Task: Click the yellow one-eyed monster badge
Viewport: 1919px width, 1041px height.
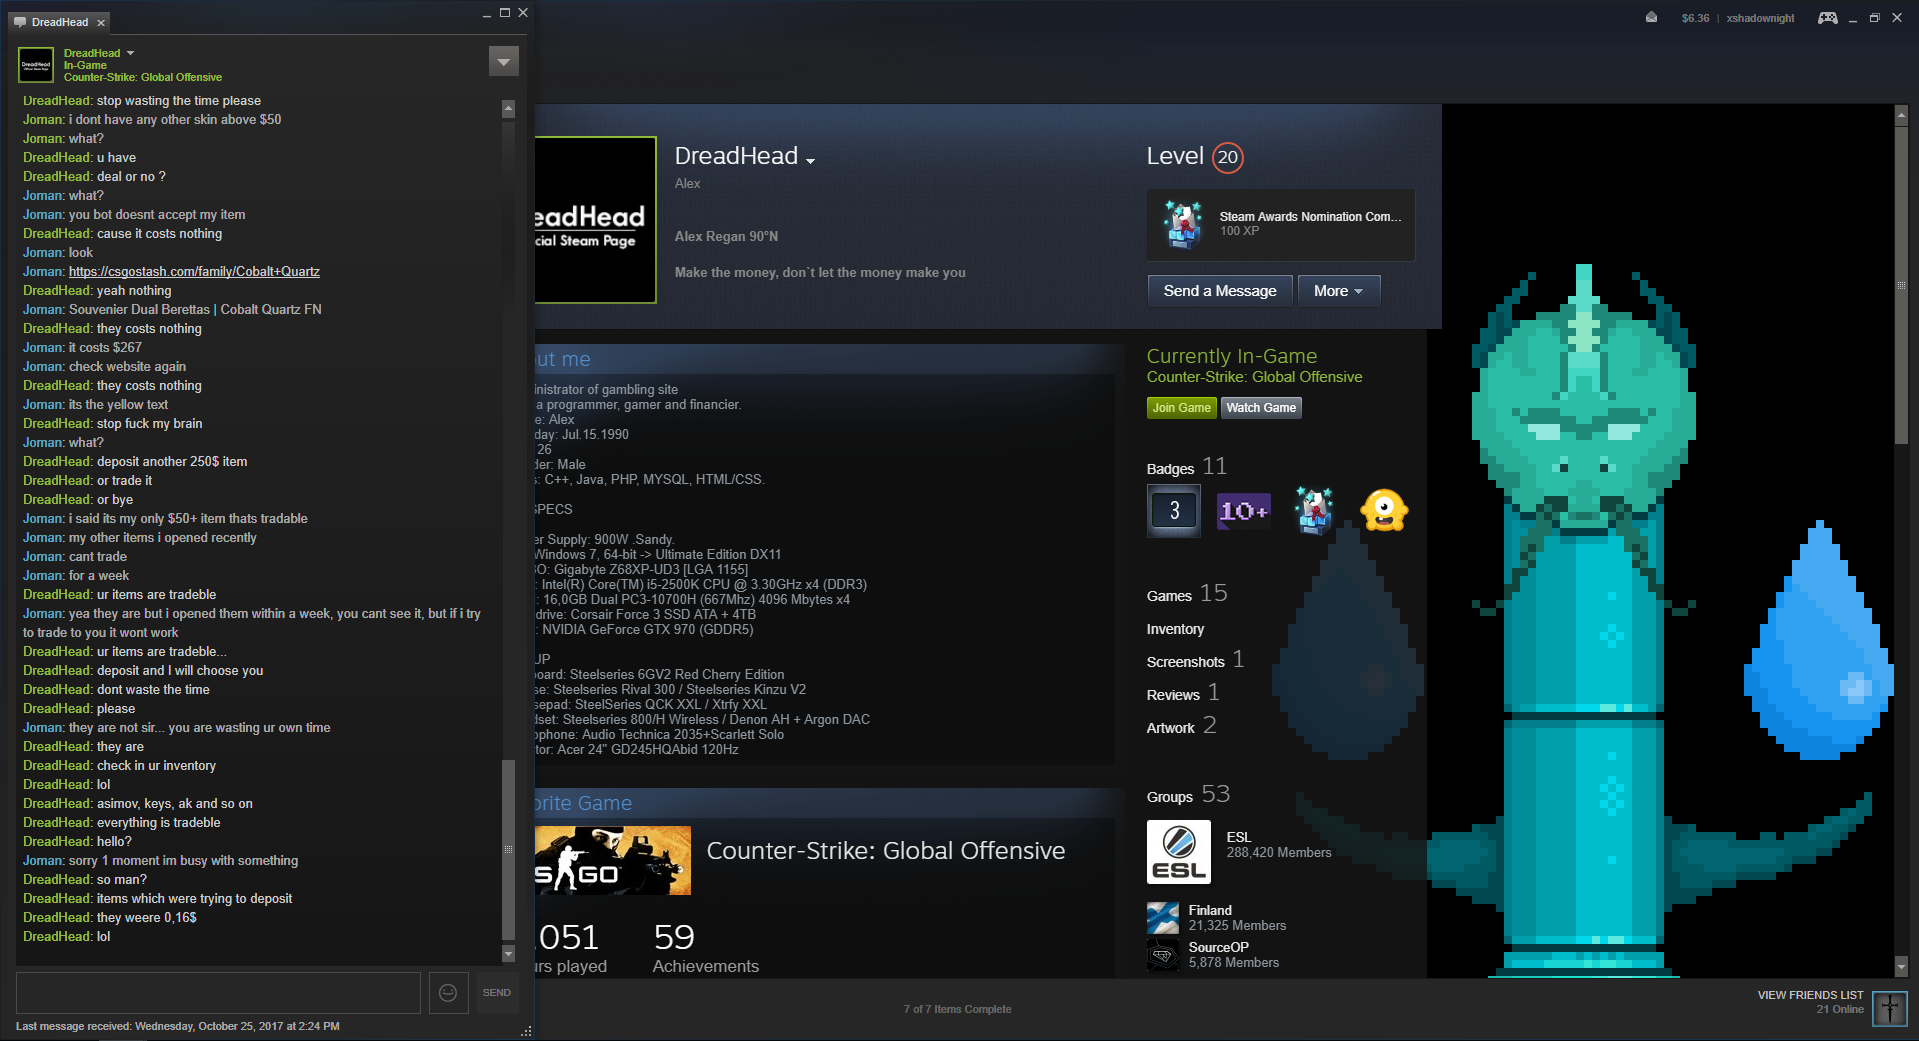Action: tap(1384, 511)
